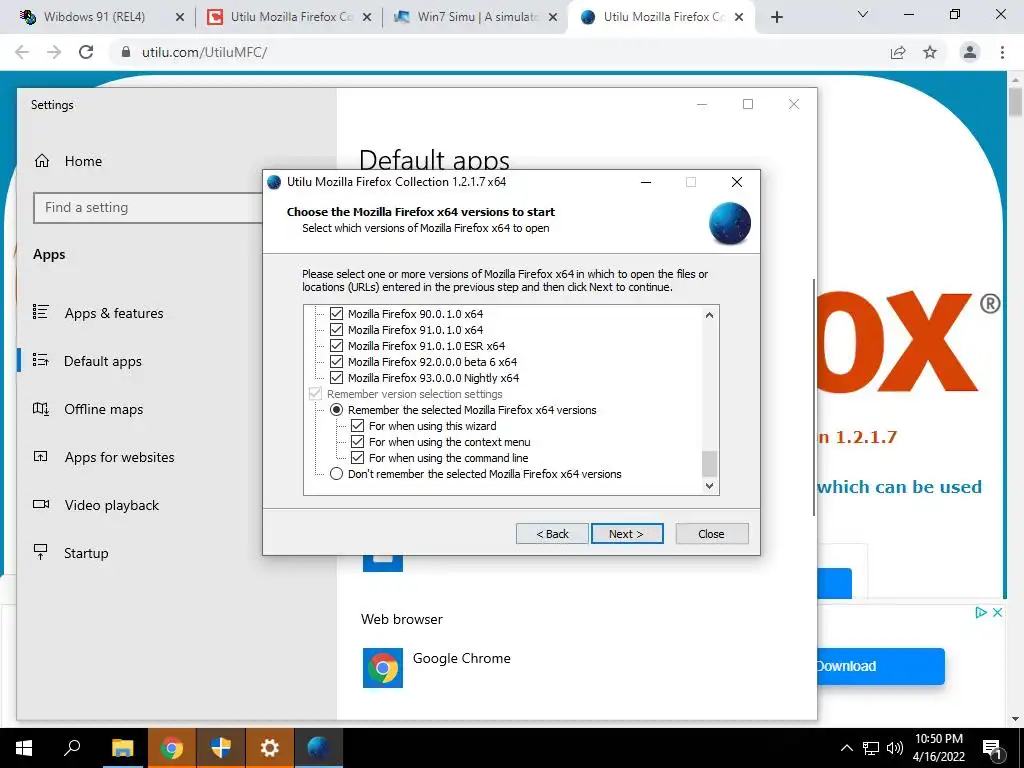Click the Download button on webpage

pos(881,666)
